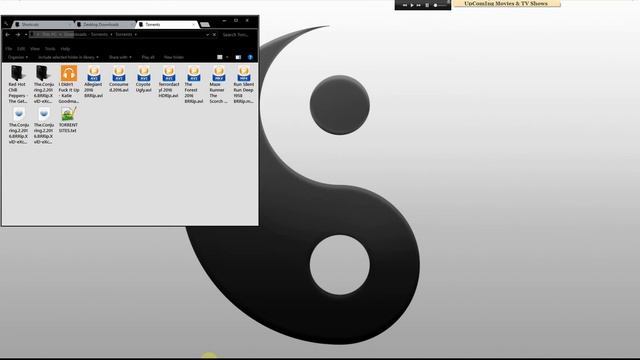Click the New folder button
The height and width of the screenshot is (360, 640).
174,57
